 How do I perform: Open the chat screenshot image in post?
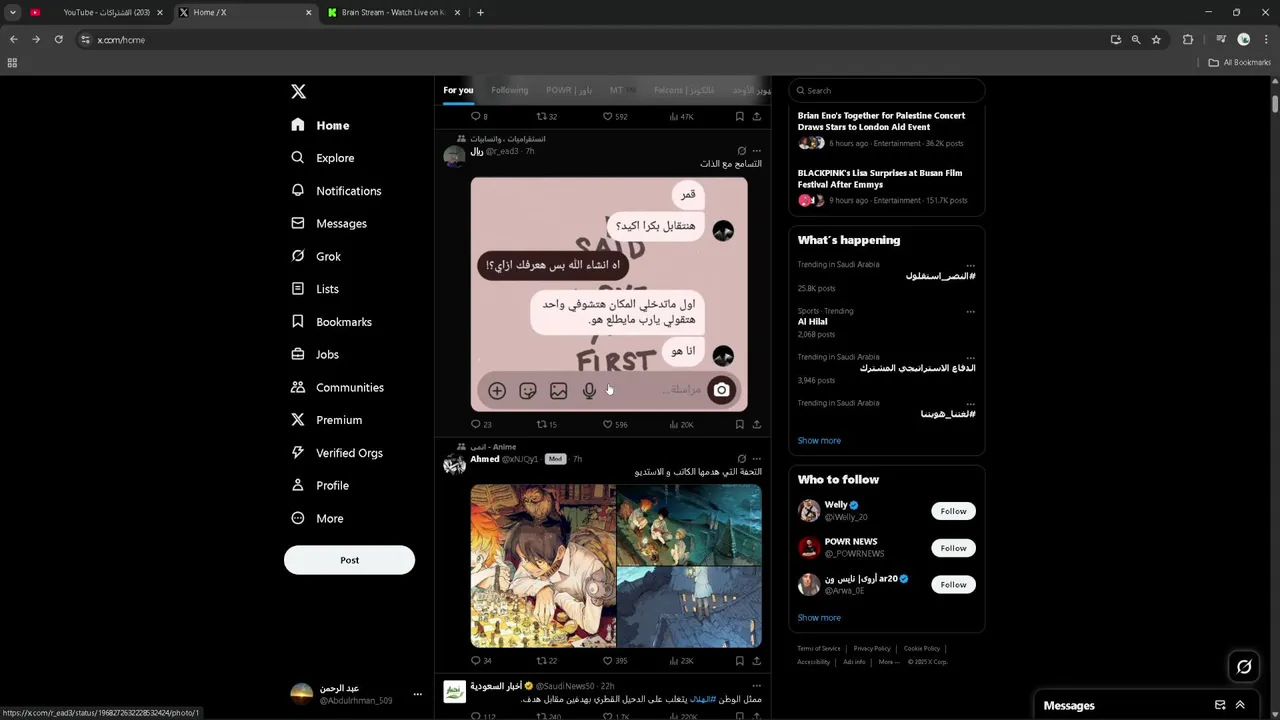click(x=609, y=294)
